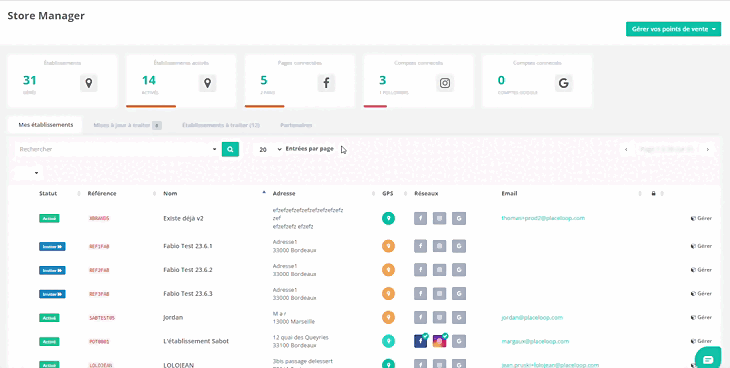Viewport: 730px width, 368px height.
Task: Click the Inviter button for Fabio Test 23.6.3
Action: tap(52, 294)
